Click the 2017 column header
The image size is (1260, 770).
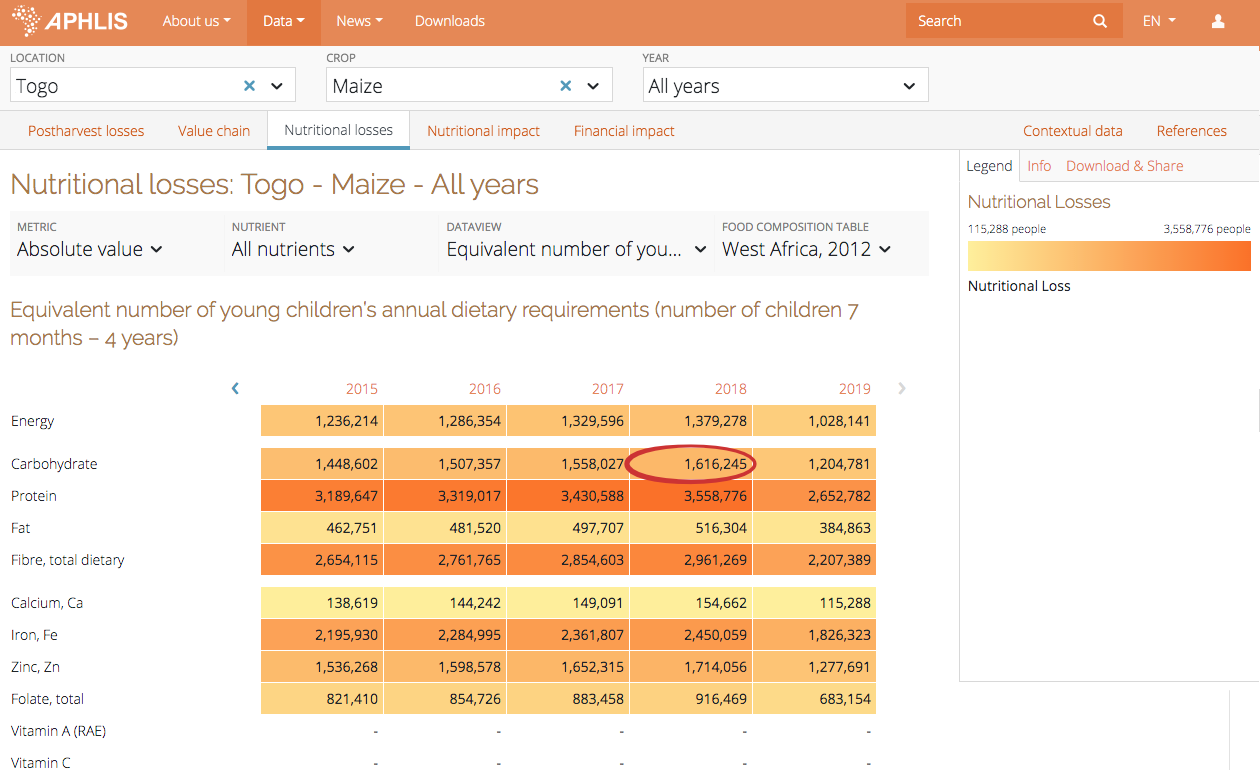pyautogui.click(x=608, y=389)
